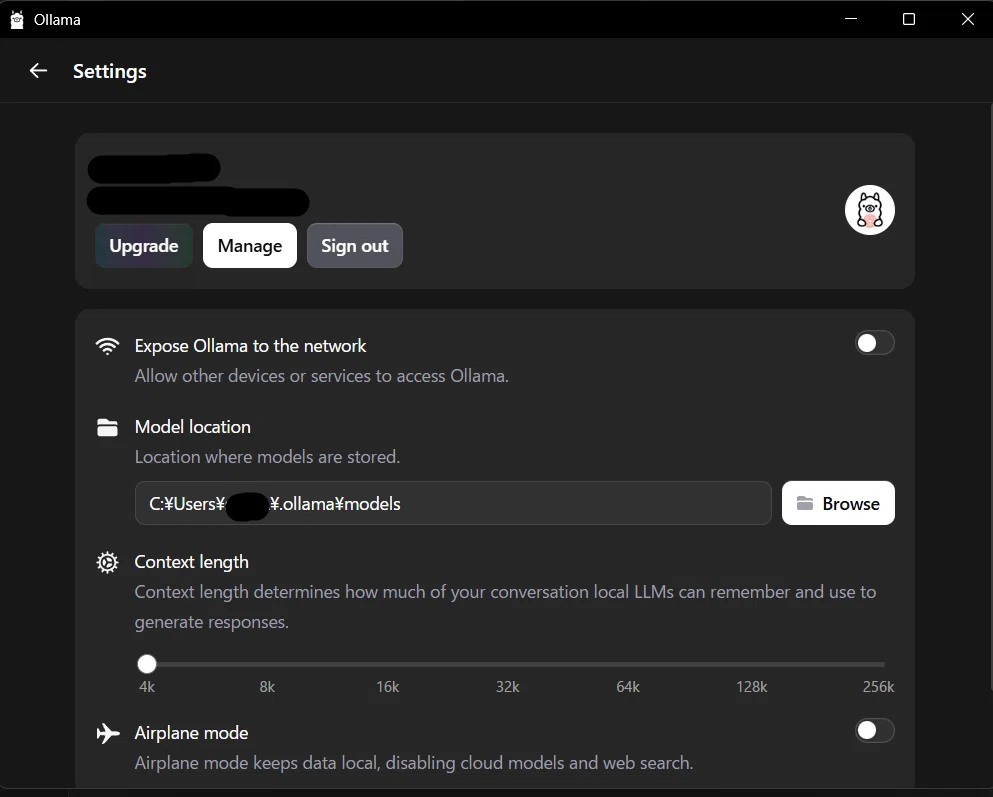Screen dimensions: 993x797
Task: Click the Wi-Fi network icon
Action: 107,346
